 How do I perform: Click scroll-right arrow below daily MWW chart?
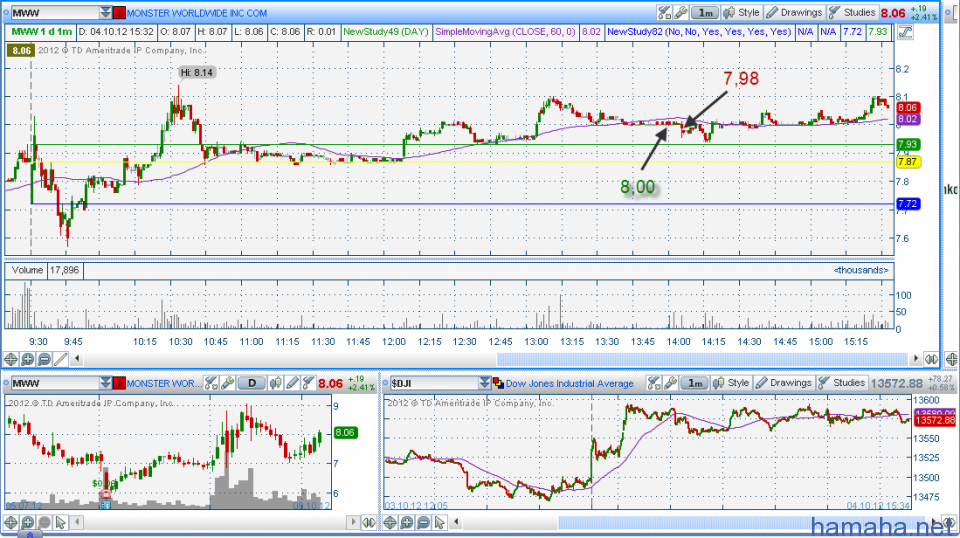[353, 522]
